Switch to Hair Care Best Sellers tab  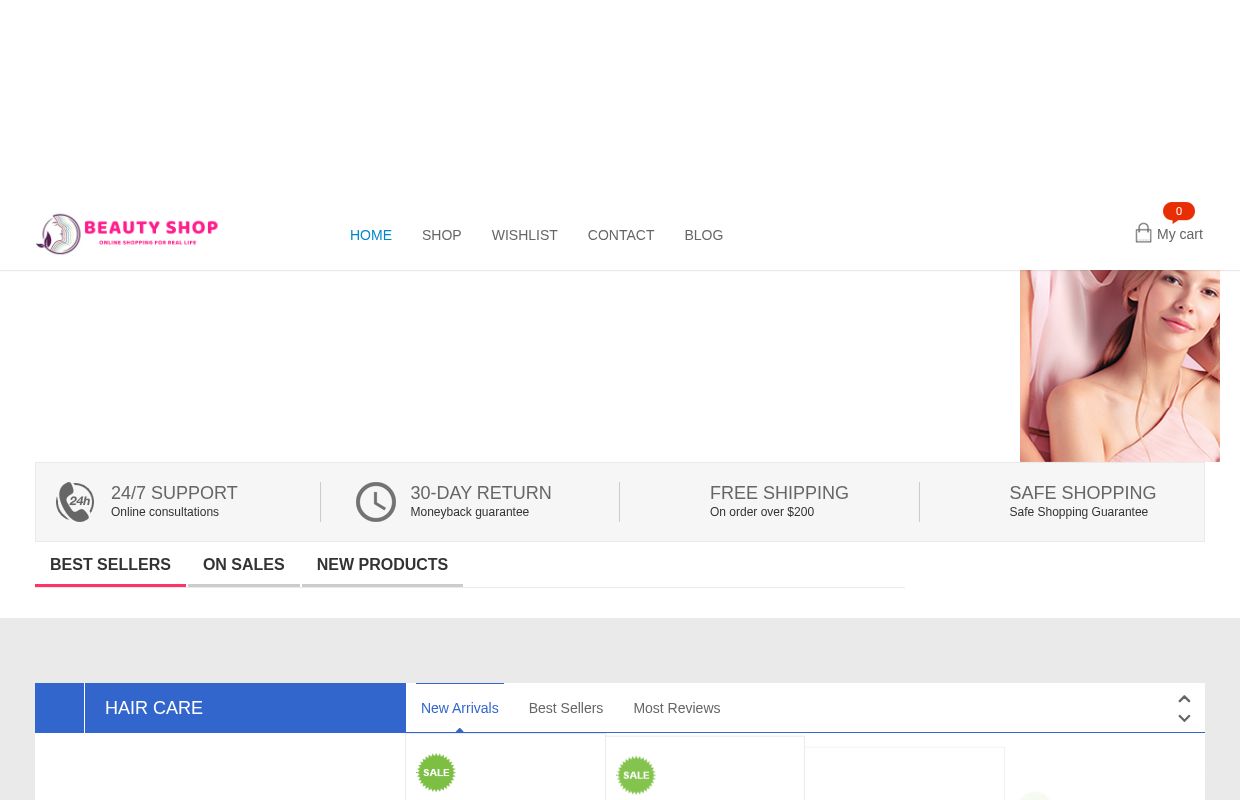click(566, 708)
